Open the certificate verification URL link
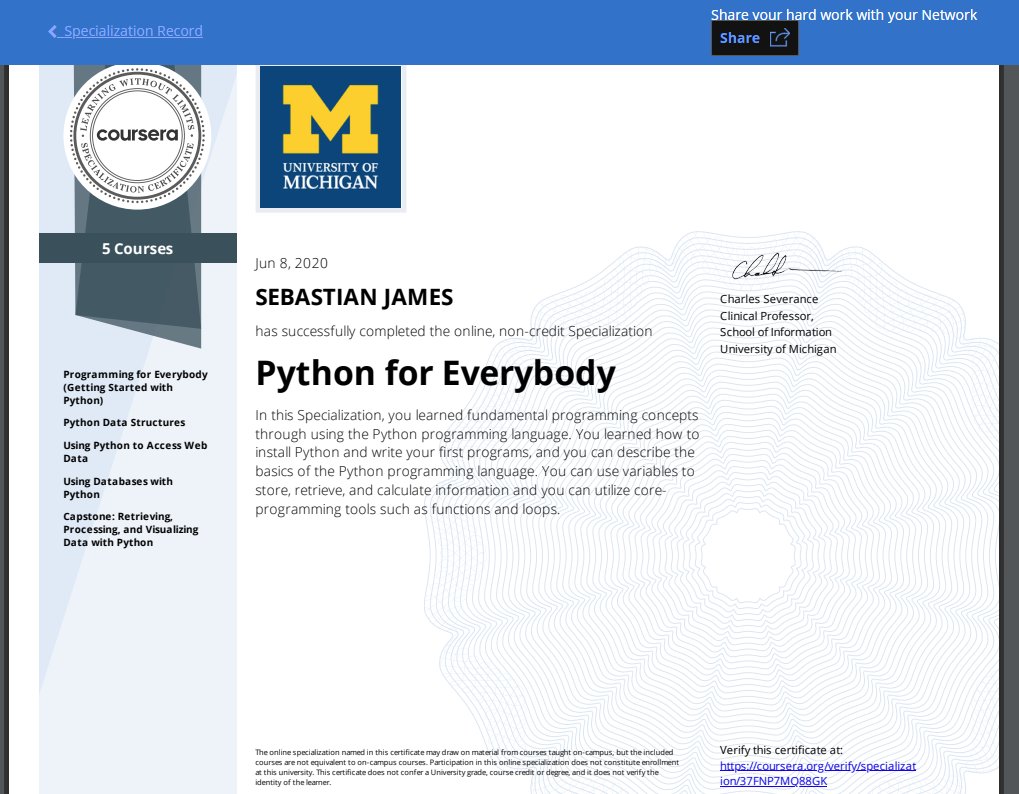 coord(818,773)
